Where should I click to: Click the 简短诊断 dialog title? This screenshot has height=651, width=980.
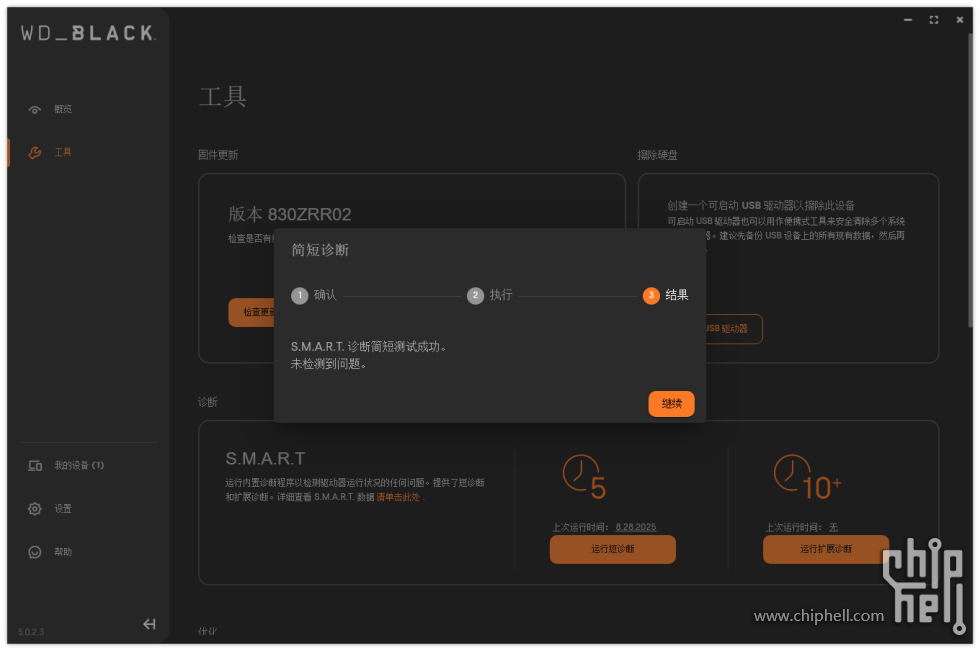tap(320, 251)
